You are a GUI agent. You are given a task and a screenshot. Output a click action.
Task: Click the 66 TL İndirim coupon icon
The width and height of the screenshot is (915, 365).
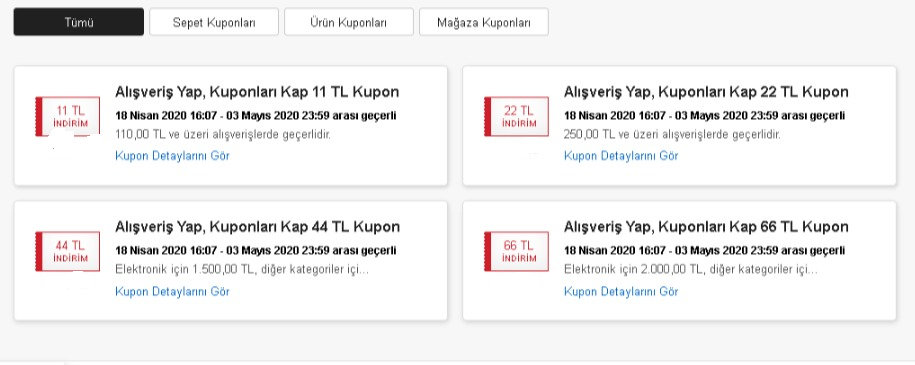pos(516,252)
